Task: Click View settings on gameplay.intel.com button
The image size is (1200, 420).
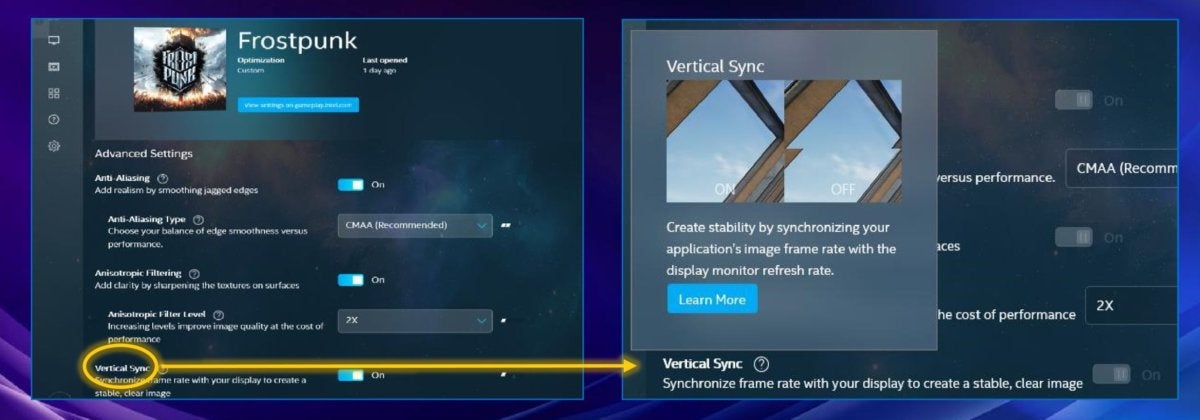Action: [x=298, y=104]
